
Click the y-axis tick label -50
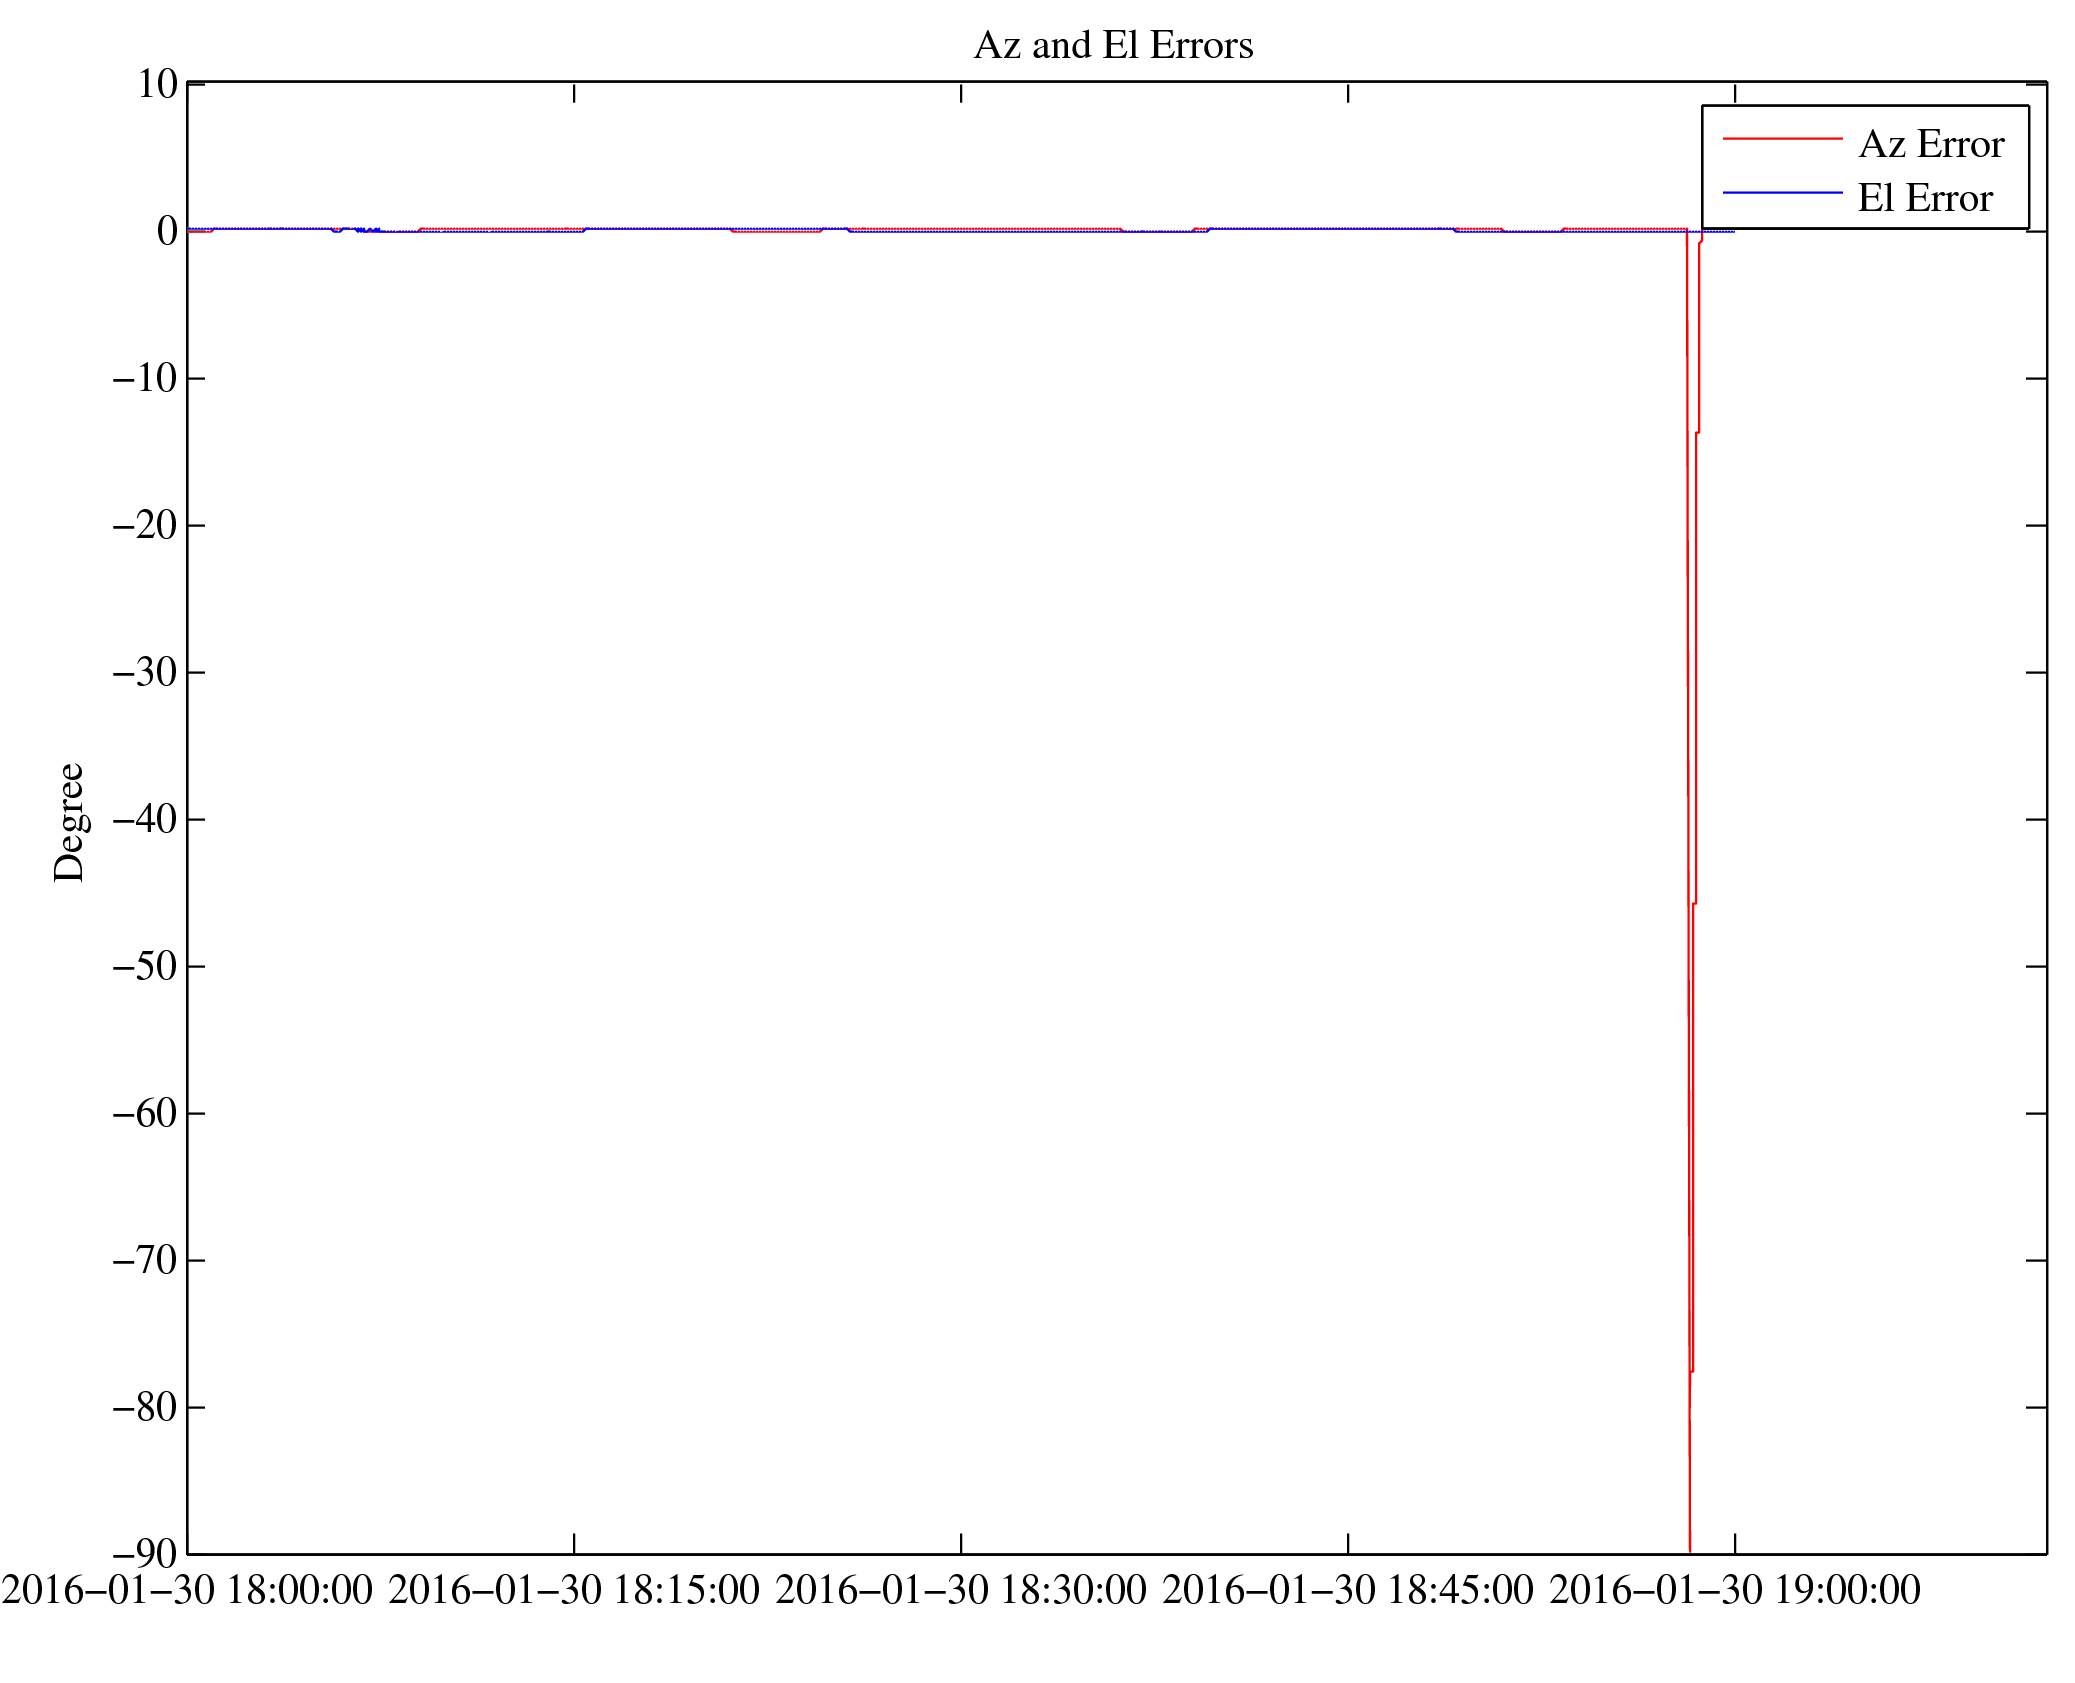click(x=145, y=966)
